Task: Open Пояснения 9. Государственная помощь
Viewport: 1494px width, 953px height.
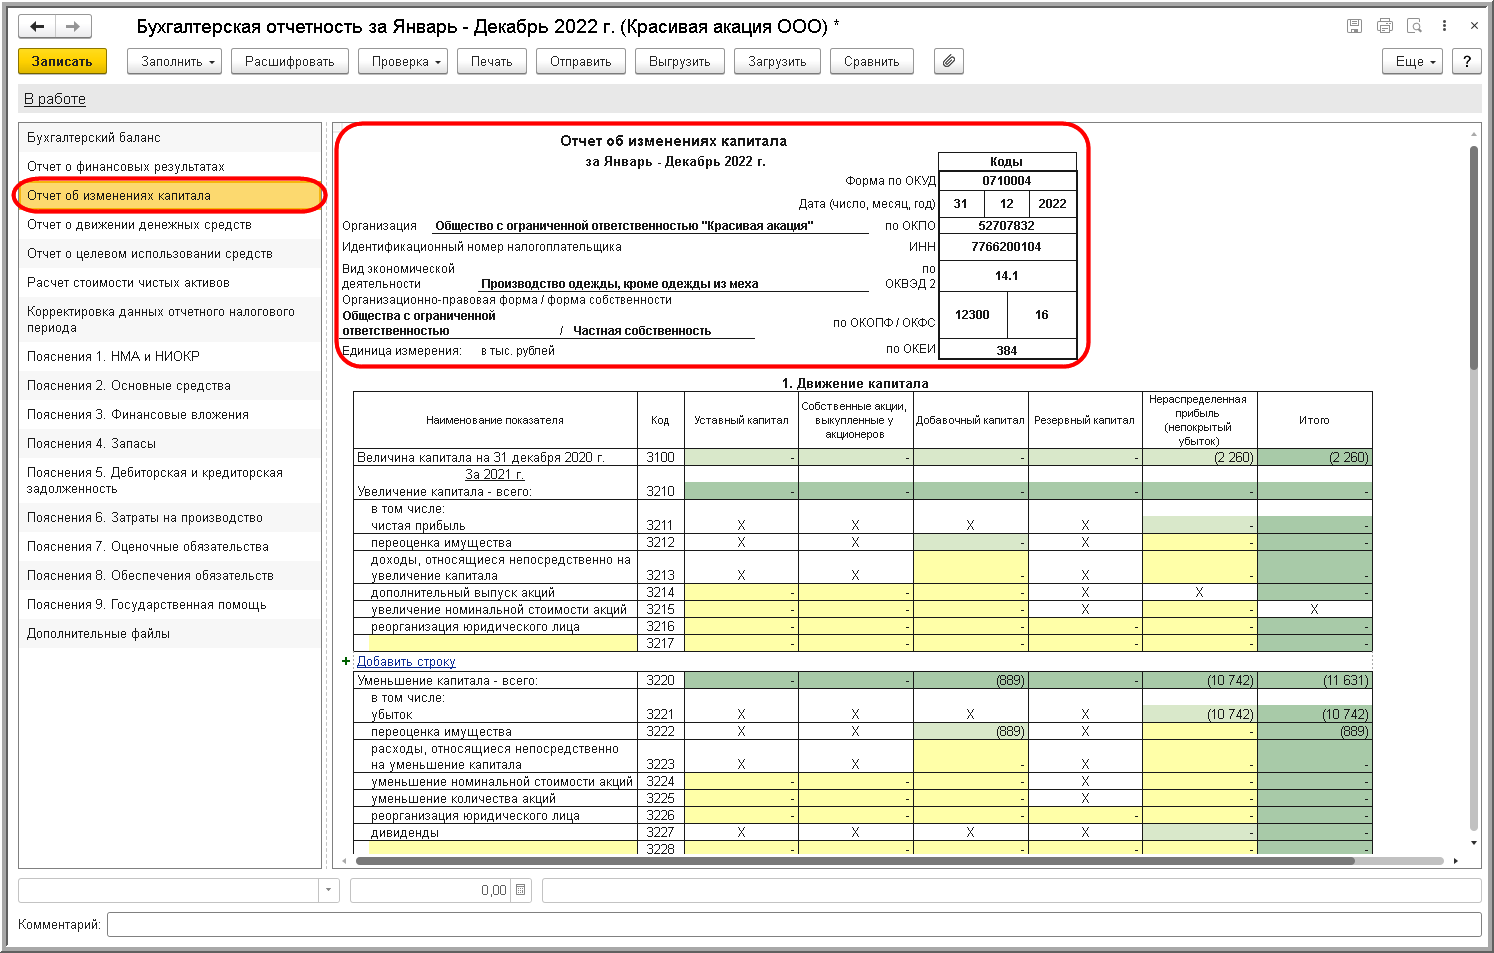Action: click(170, 605)
